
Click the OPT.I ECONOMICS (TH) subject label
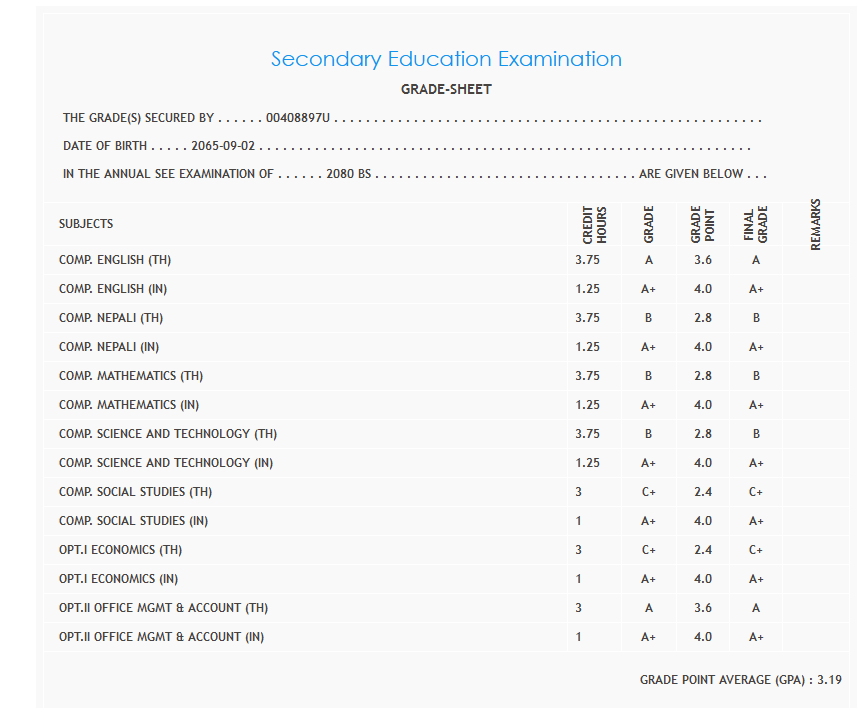(x=120, y=550)
